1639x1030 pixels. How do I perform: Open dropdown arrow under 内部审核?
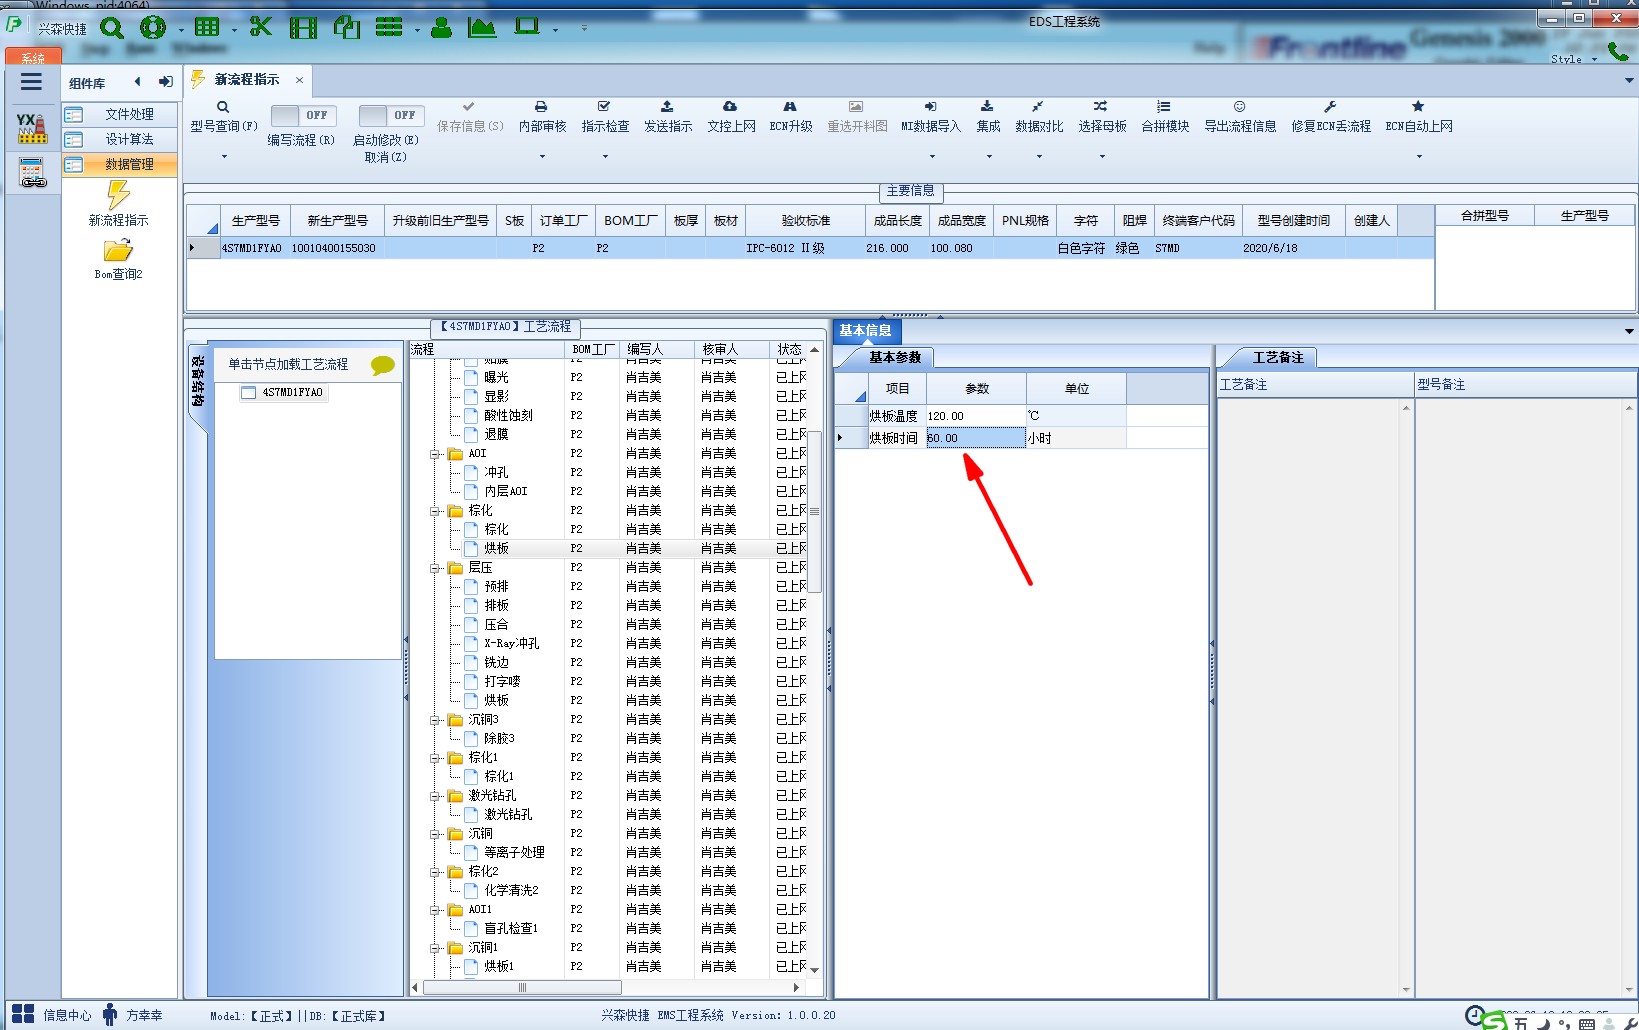point(542,156)
